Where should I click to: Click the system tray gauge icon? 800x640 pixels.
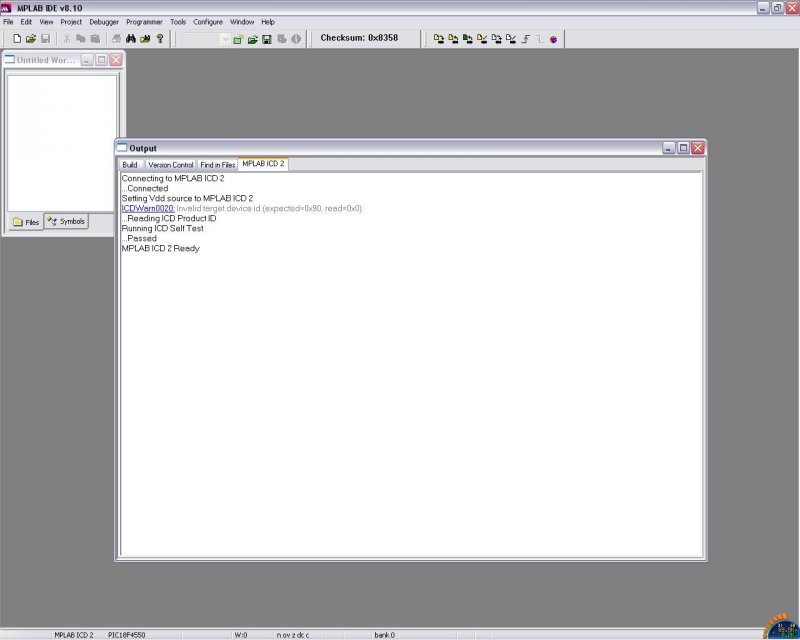[782, 626]
